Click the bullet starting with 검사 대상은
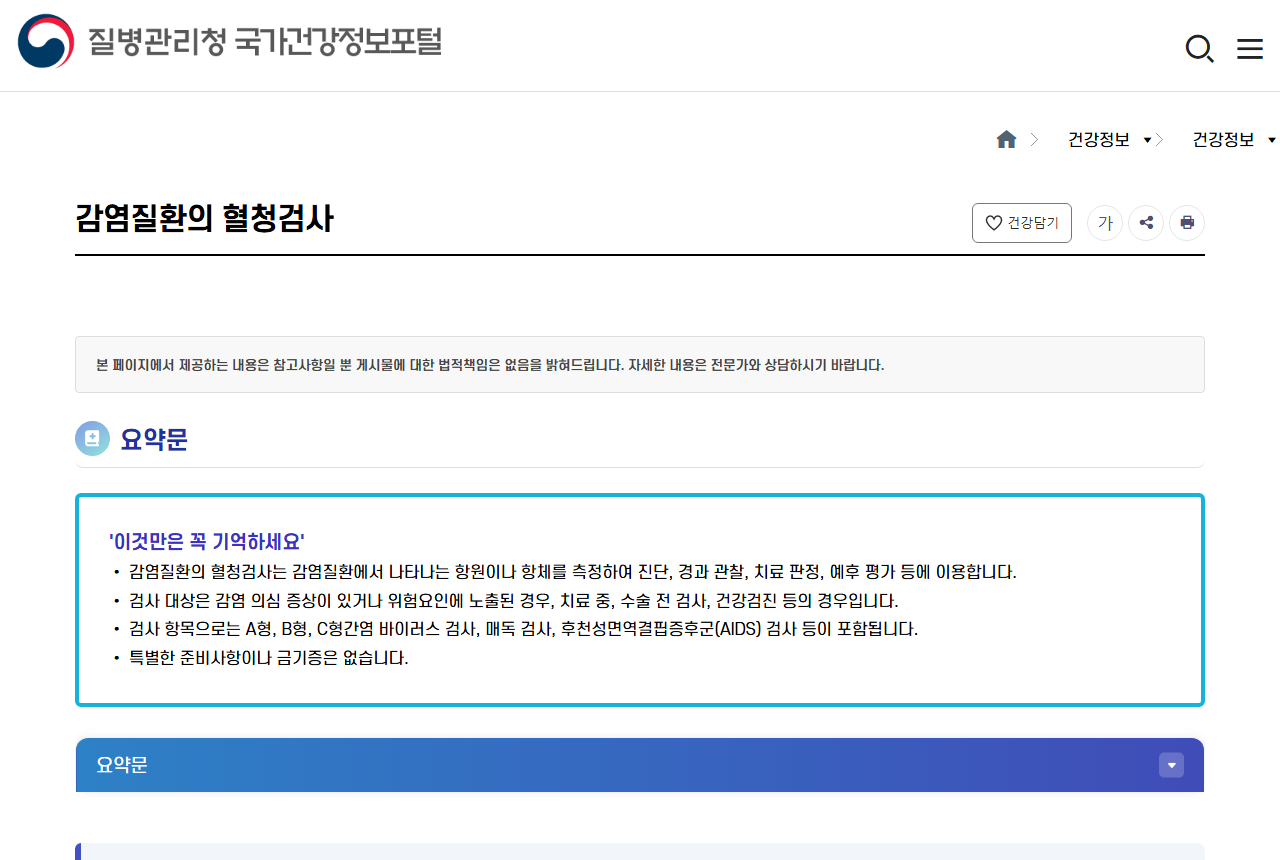Viewport: 1280px width, 860px height. pos(513,601)
